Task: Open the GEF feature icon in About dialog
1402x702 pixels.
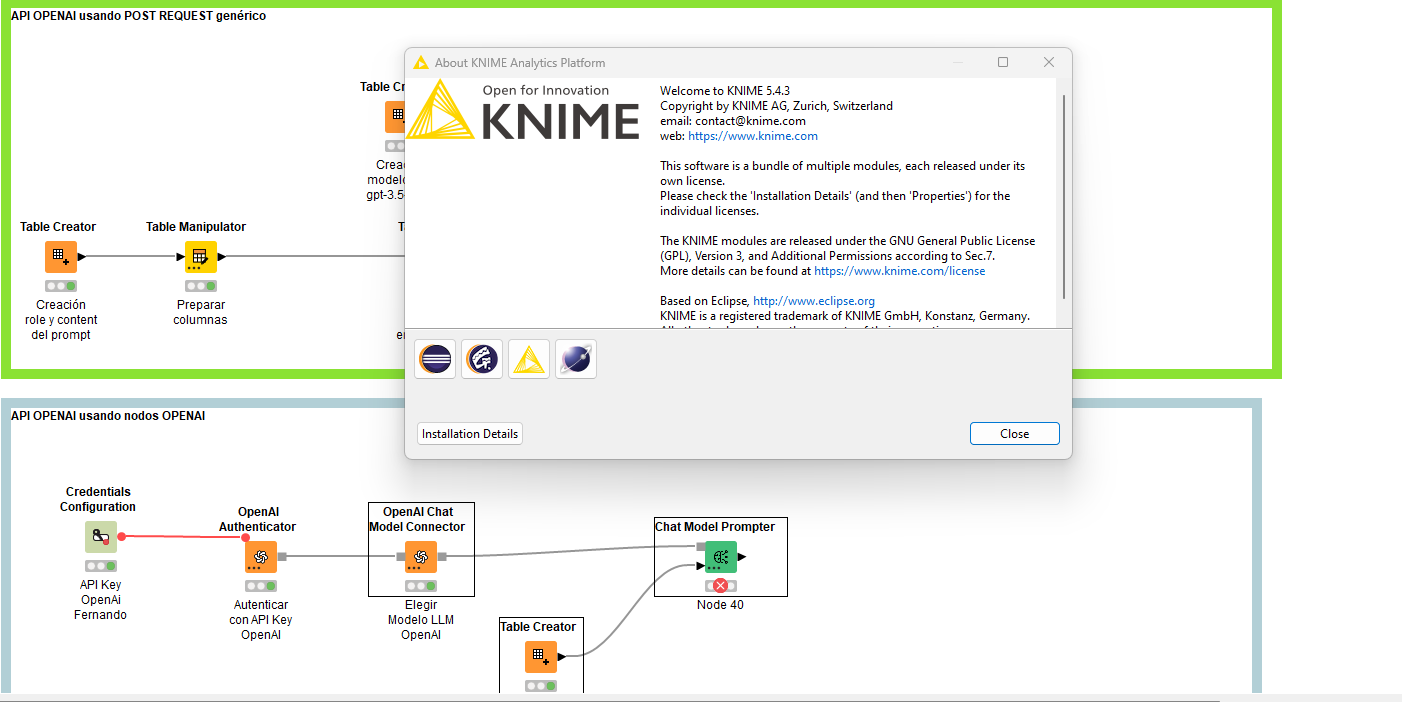Action: pos(482,359)
